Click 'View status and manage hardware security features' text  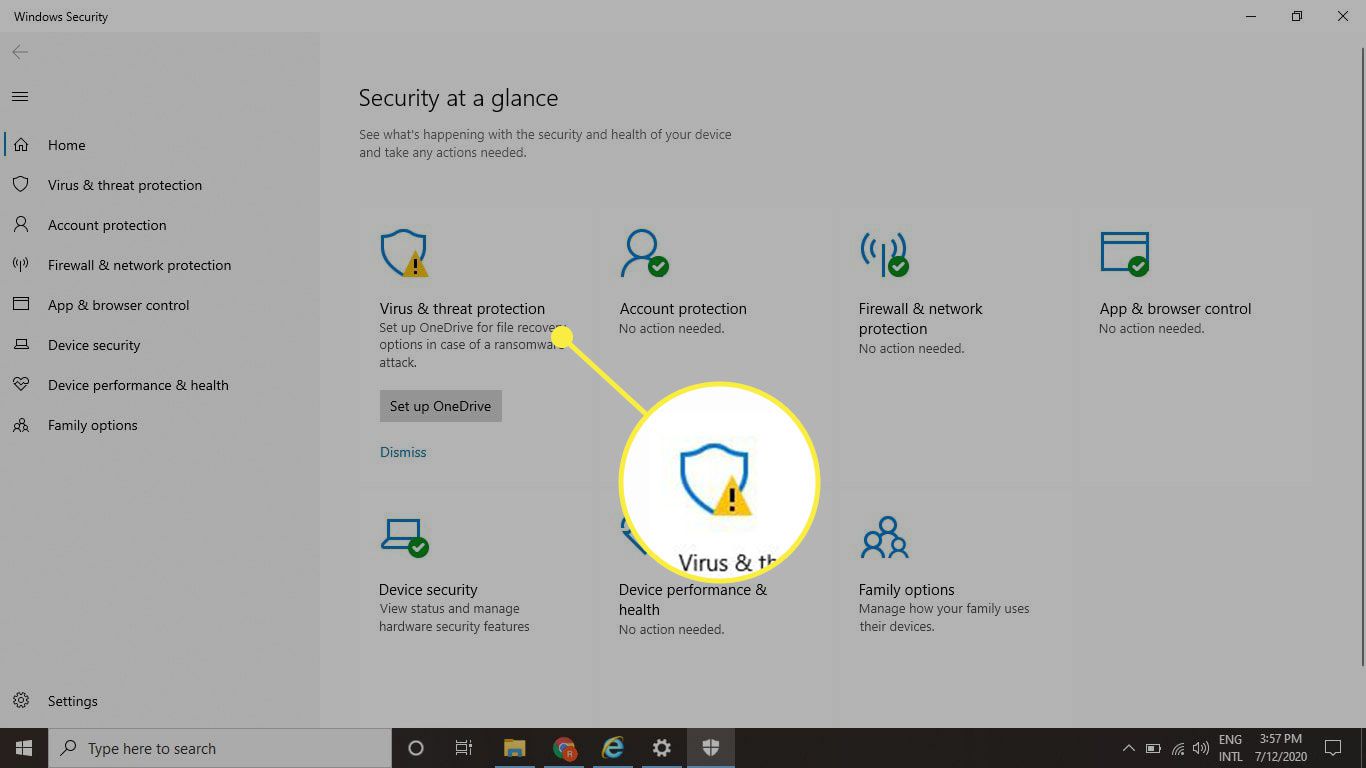(454, 618)
